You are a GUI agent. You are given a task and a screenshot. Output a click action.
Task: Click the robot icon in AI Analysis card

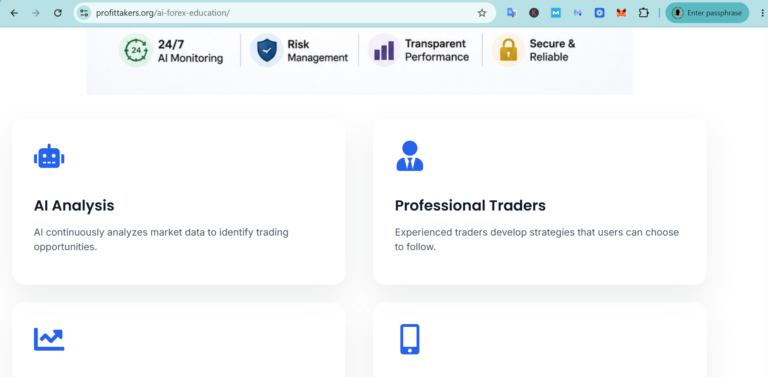pyautogui.click(x=49, y=157)
